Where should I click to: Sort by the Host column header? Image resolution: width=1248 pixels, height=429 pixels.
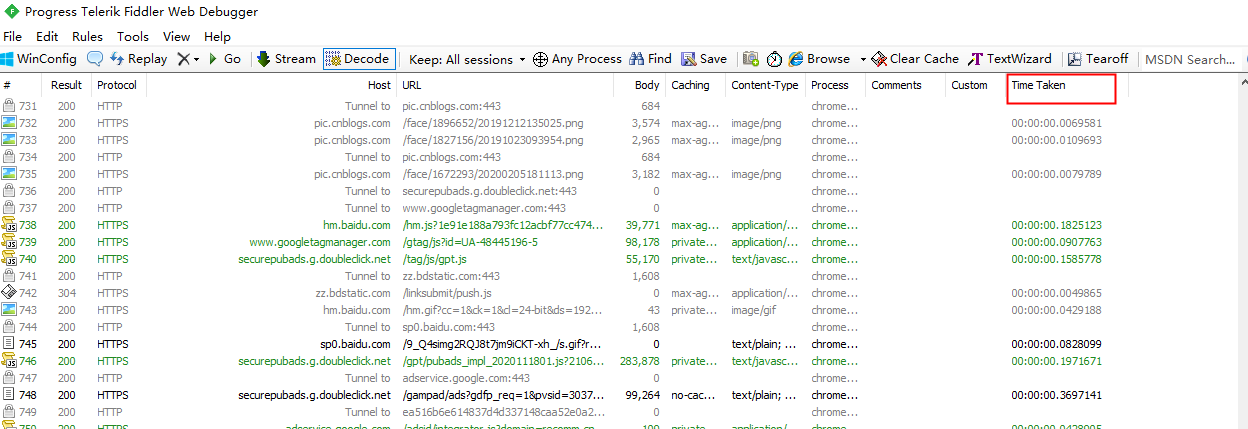[x=271, y=85]
